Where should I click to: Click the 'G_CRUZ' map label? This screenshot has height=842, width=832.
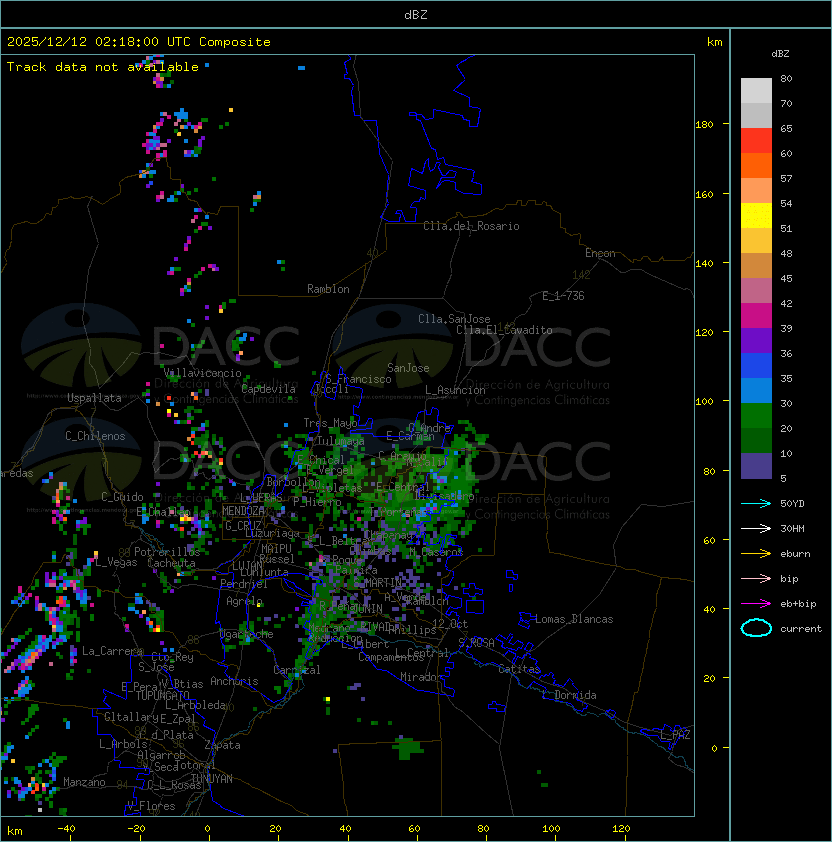tap(243, 526)
